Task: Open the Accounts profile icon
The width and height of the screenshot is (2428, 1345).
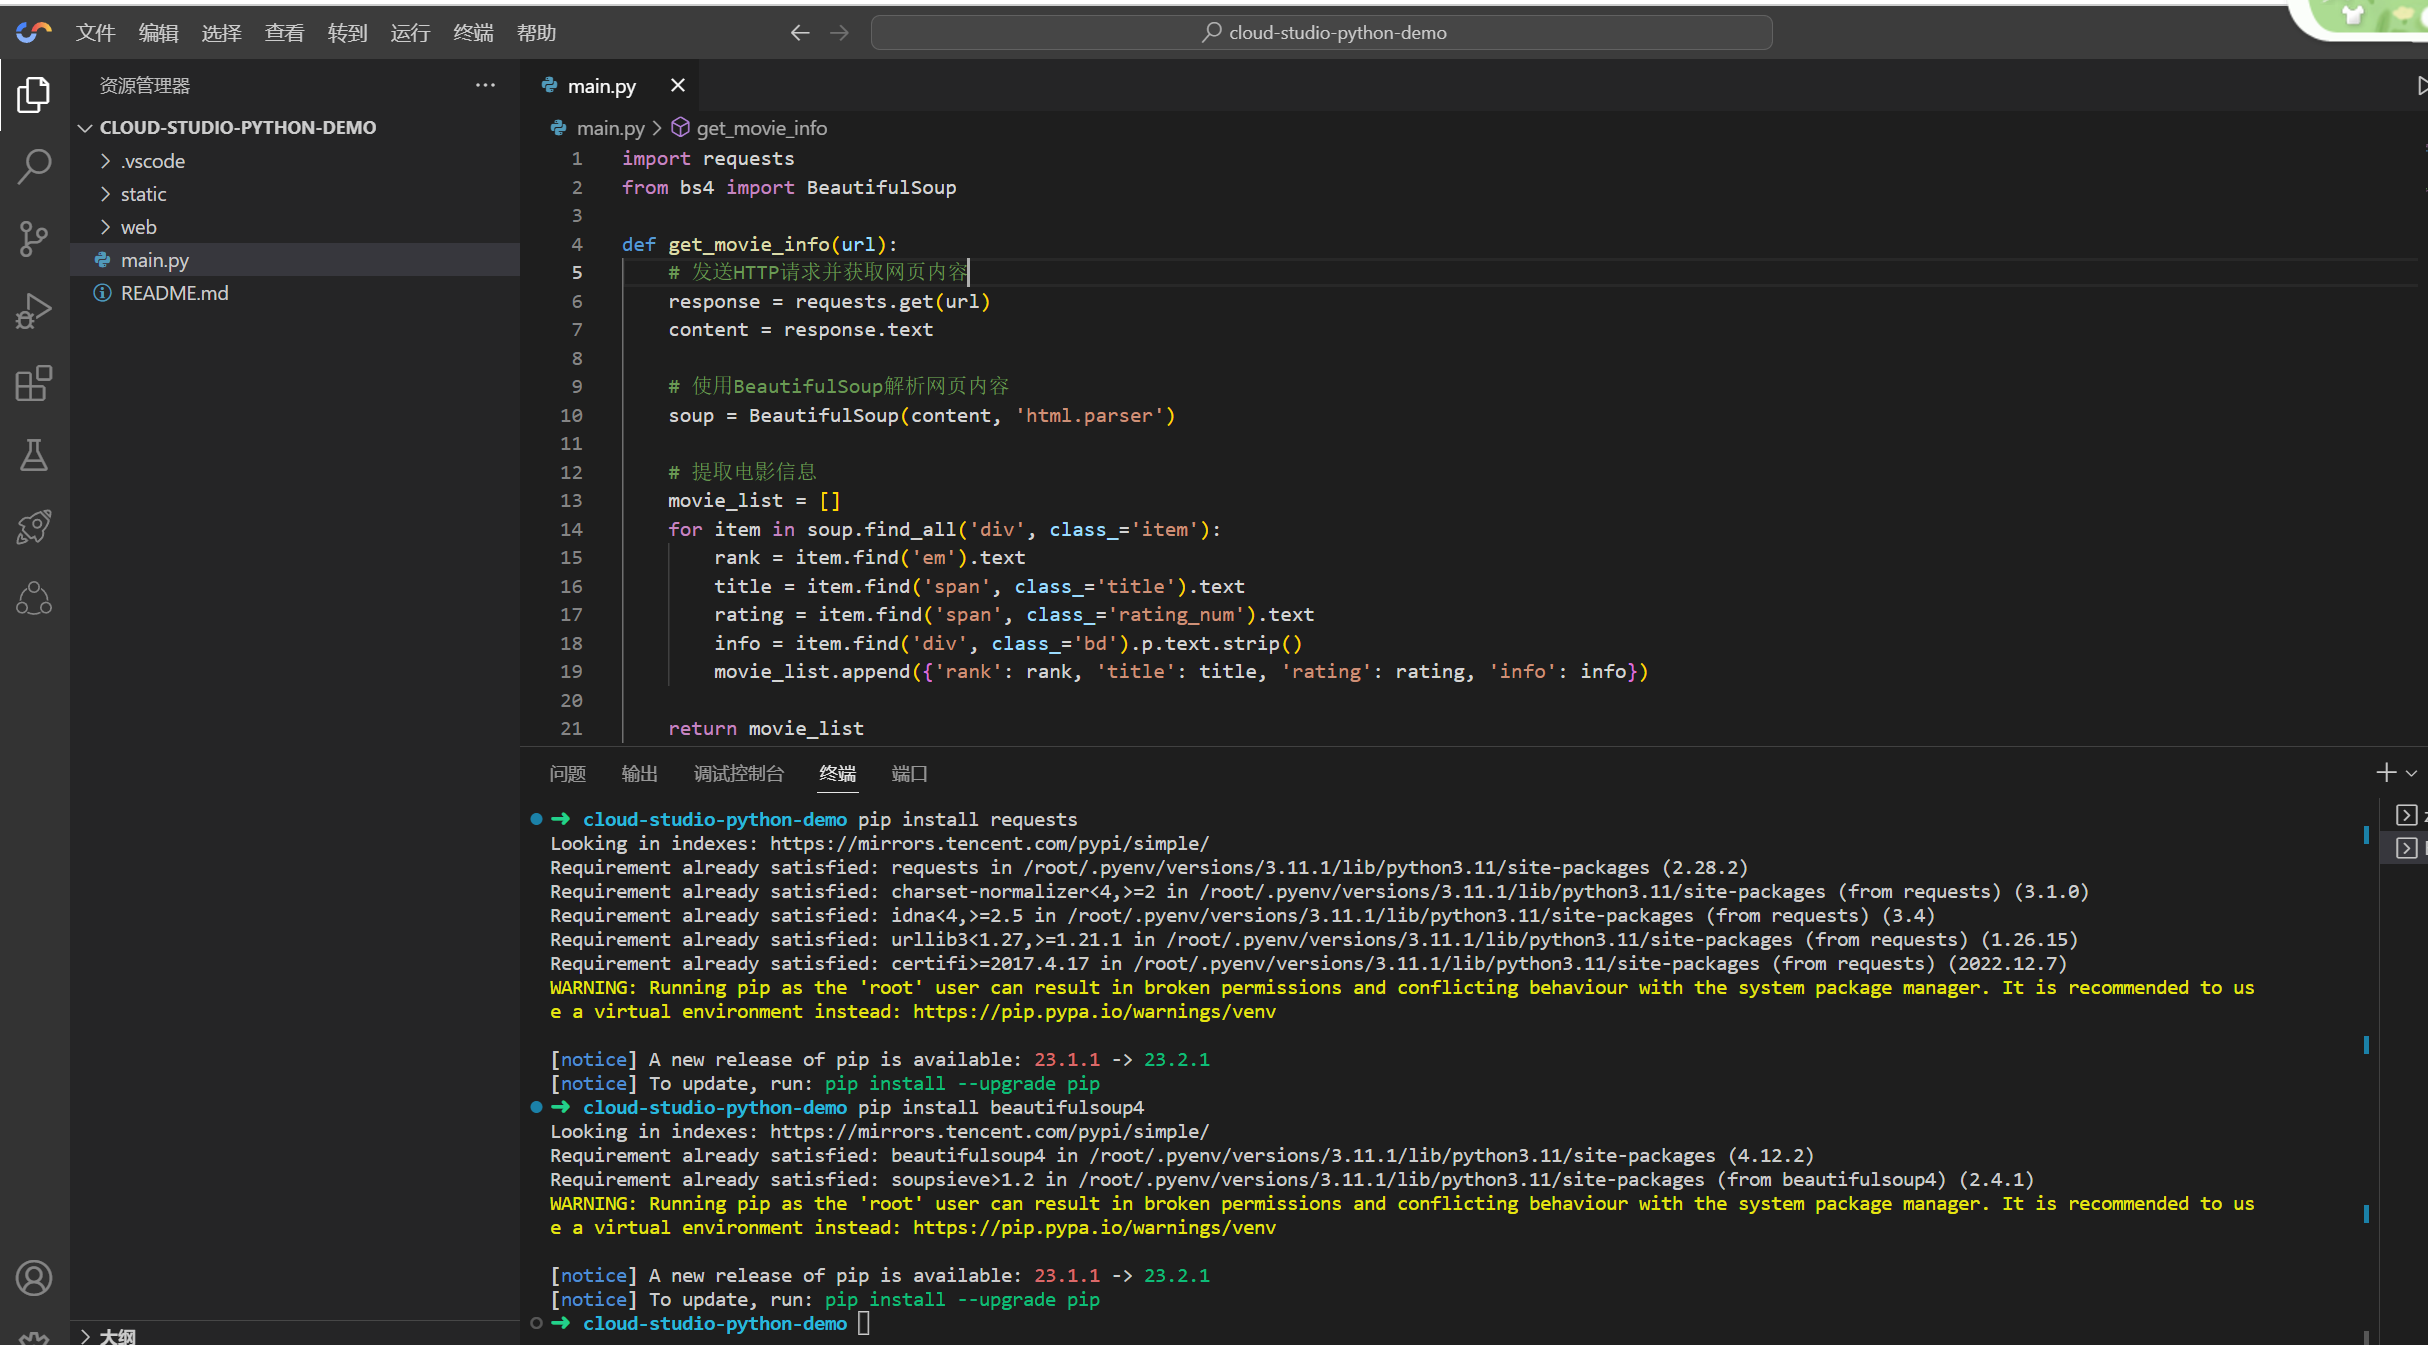Action: 34,1278
